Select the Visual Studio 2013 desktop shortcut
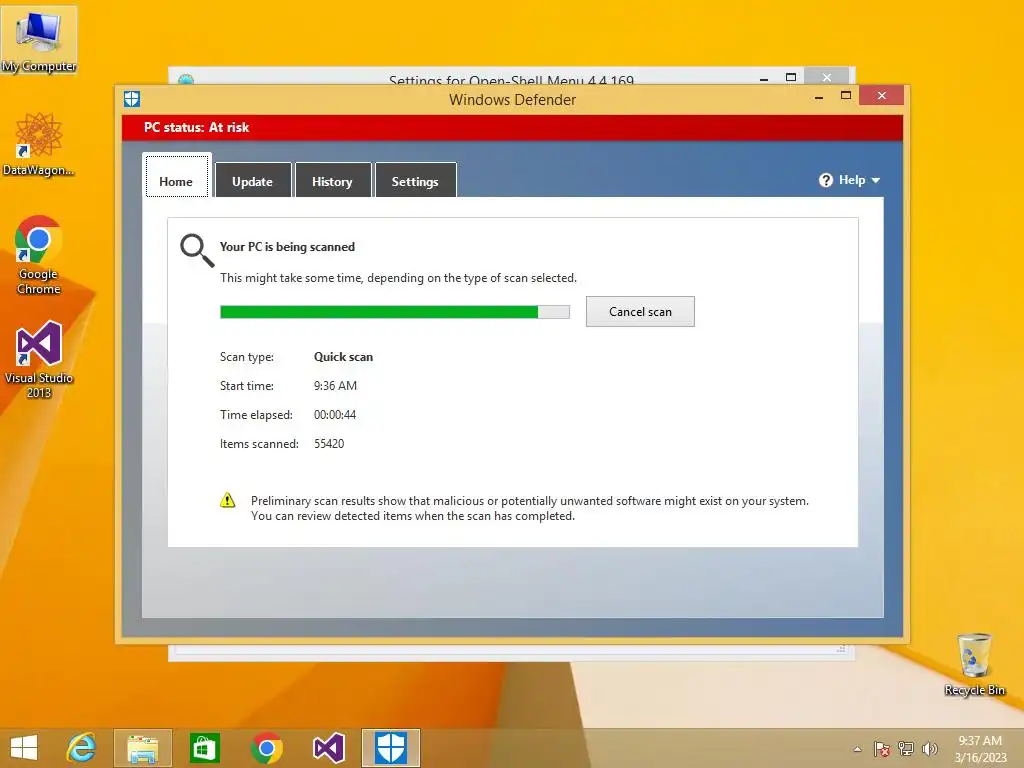 38,359
